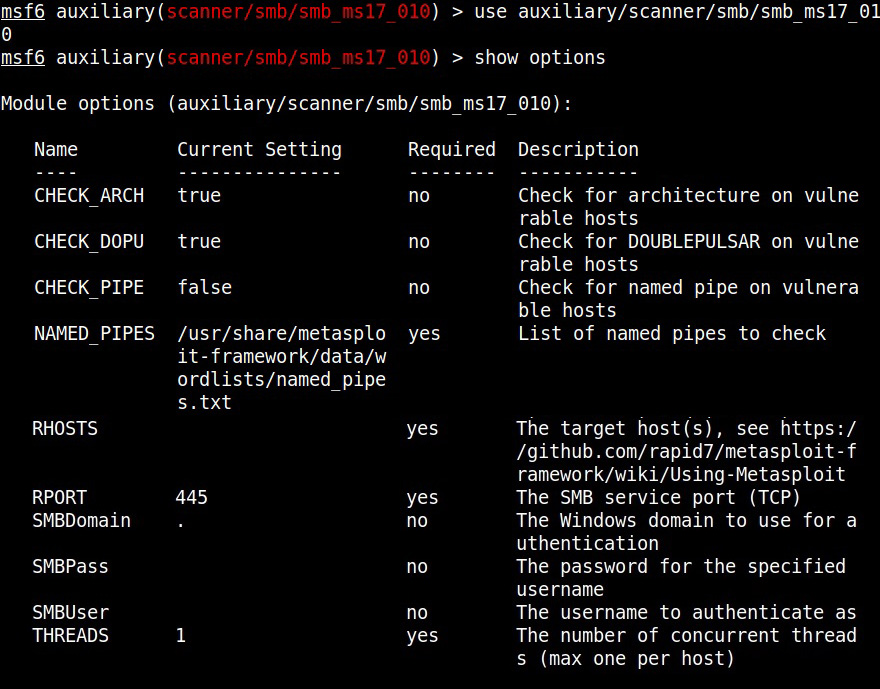880x689 pixels.
Task: Click the Current Setting column header
Action: point(259,149)
